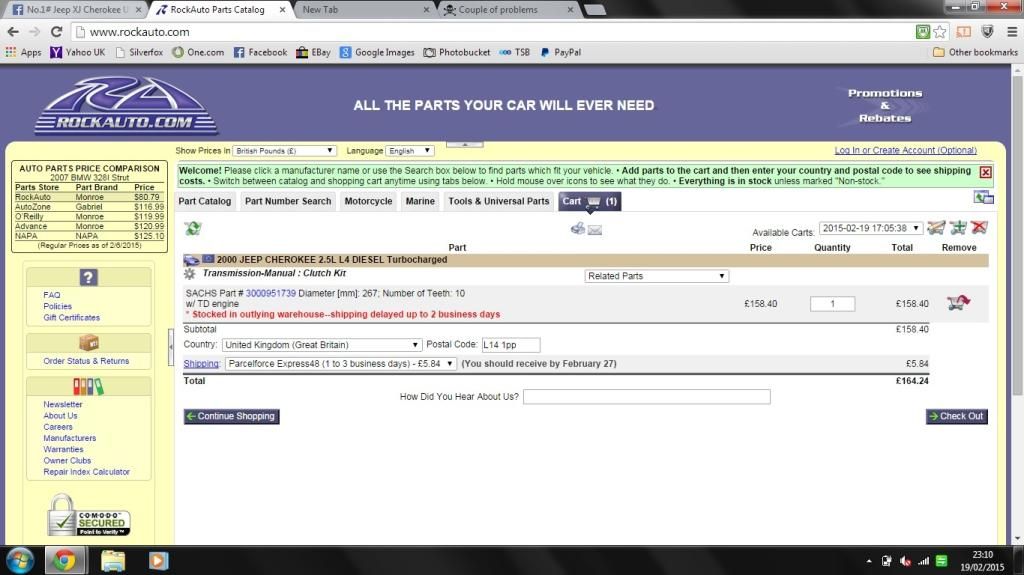Open Other bookmarks folder

pos(975,52)
